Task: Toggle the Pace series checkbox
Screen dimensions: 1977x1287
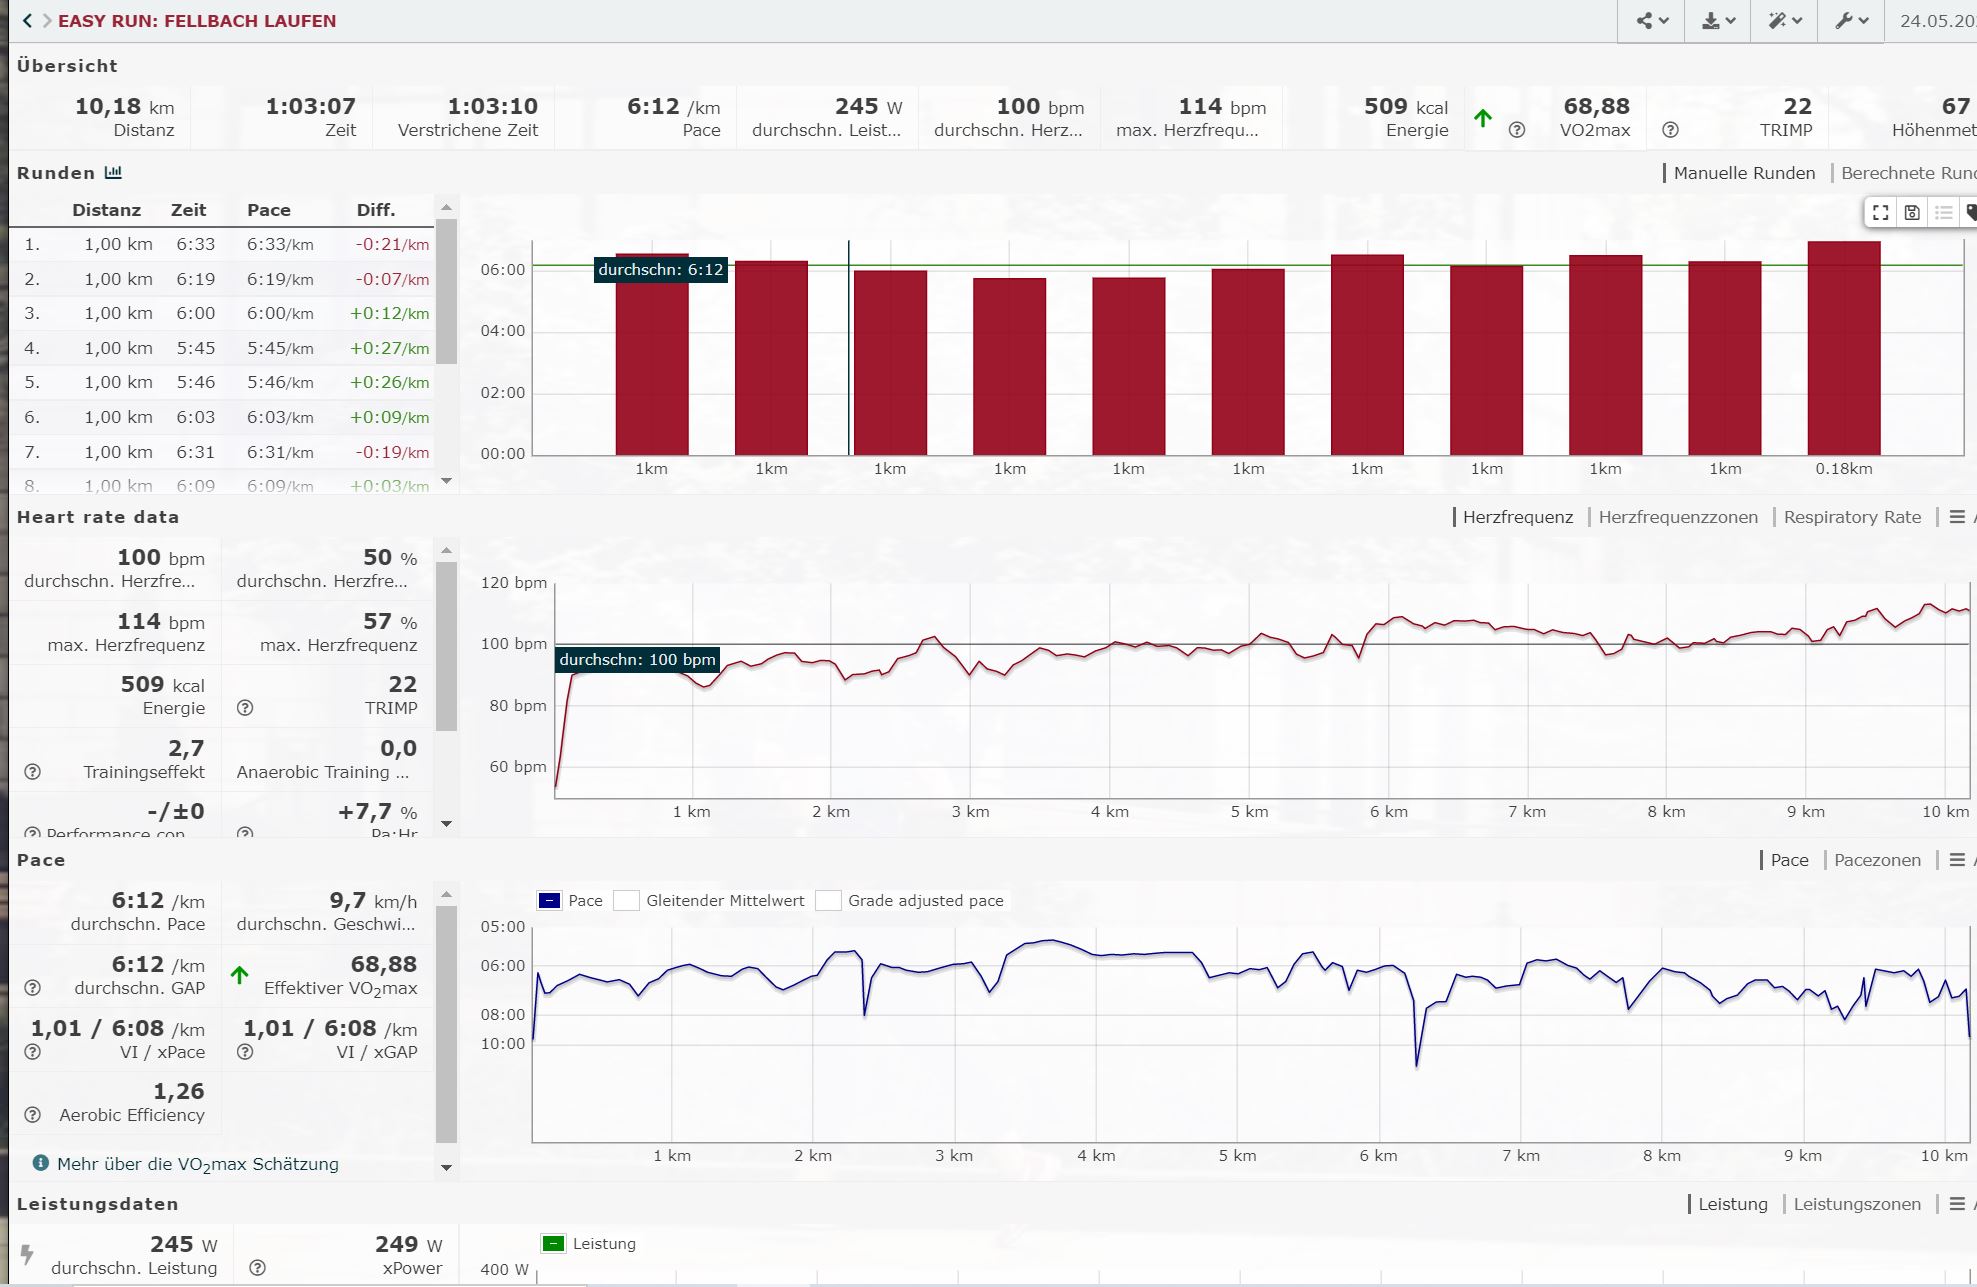Action: pos(549,901)
